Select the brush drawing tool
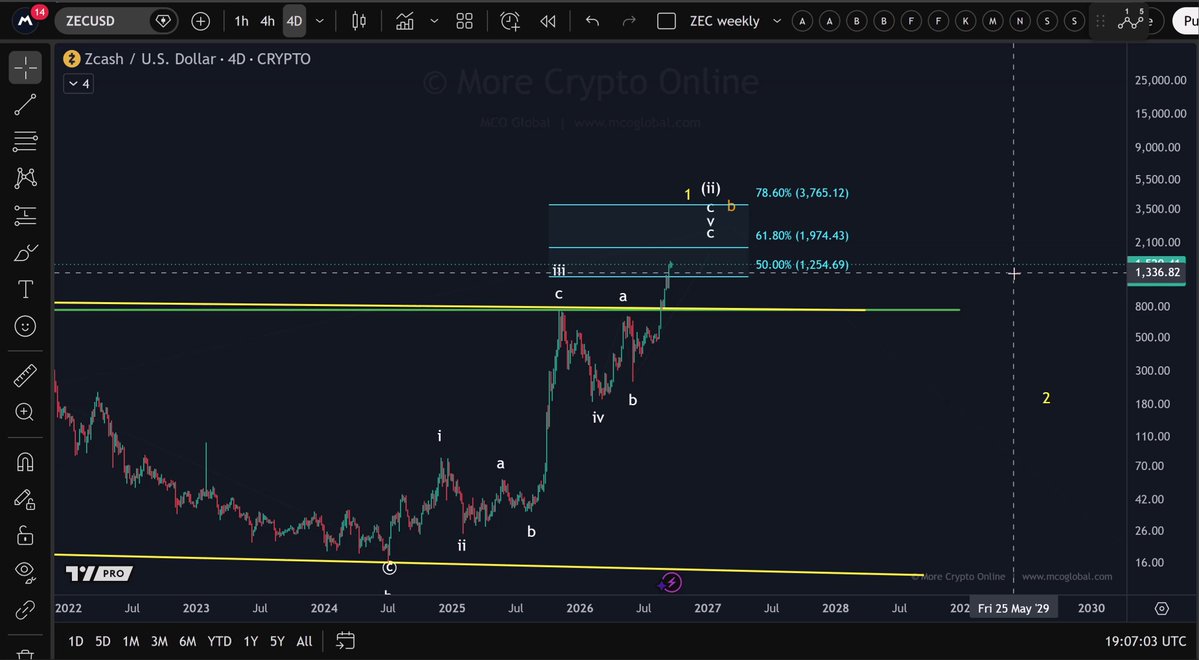Screen dimensions: 1199x660 25,252
